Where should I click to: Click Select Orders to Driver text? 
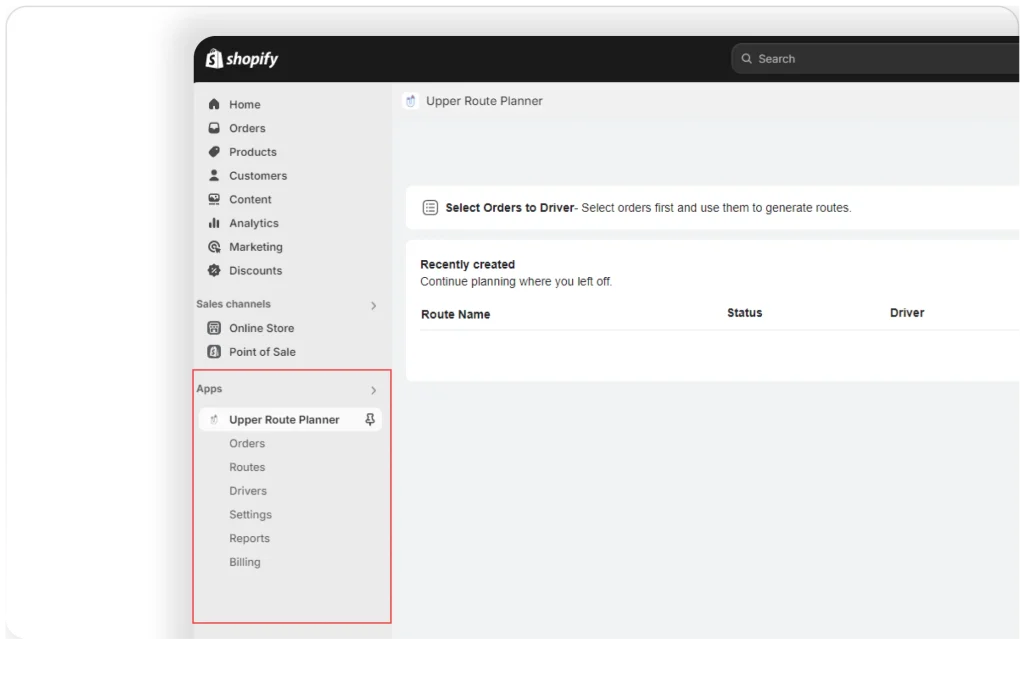tap(509, 208)
